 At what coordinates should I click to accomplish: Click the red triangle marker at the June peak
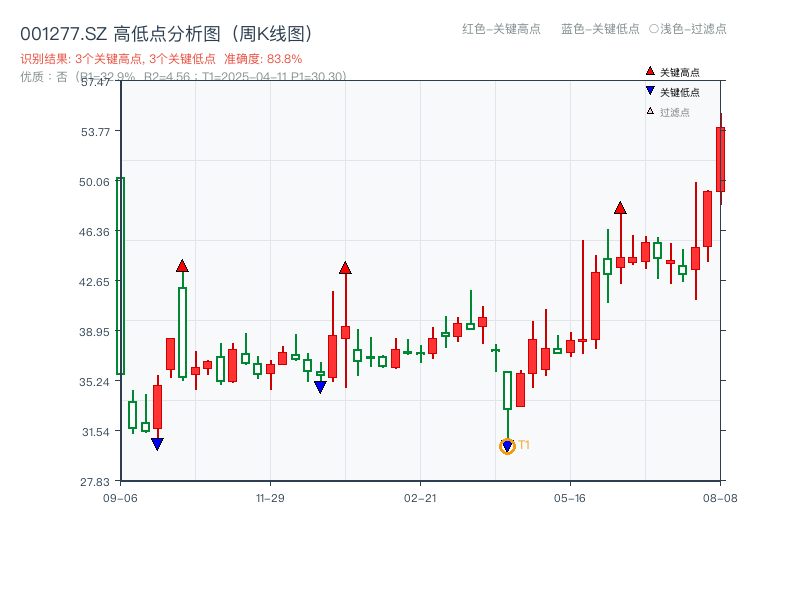click(620, 210)
